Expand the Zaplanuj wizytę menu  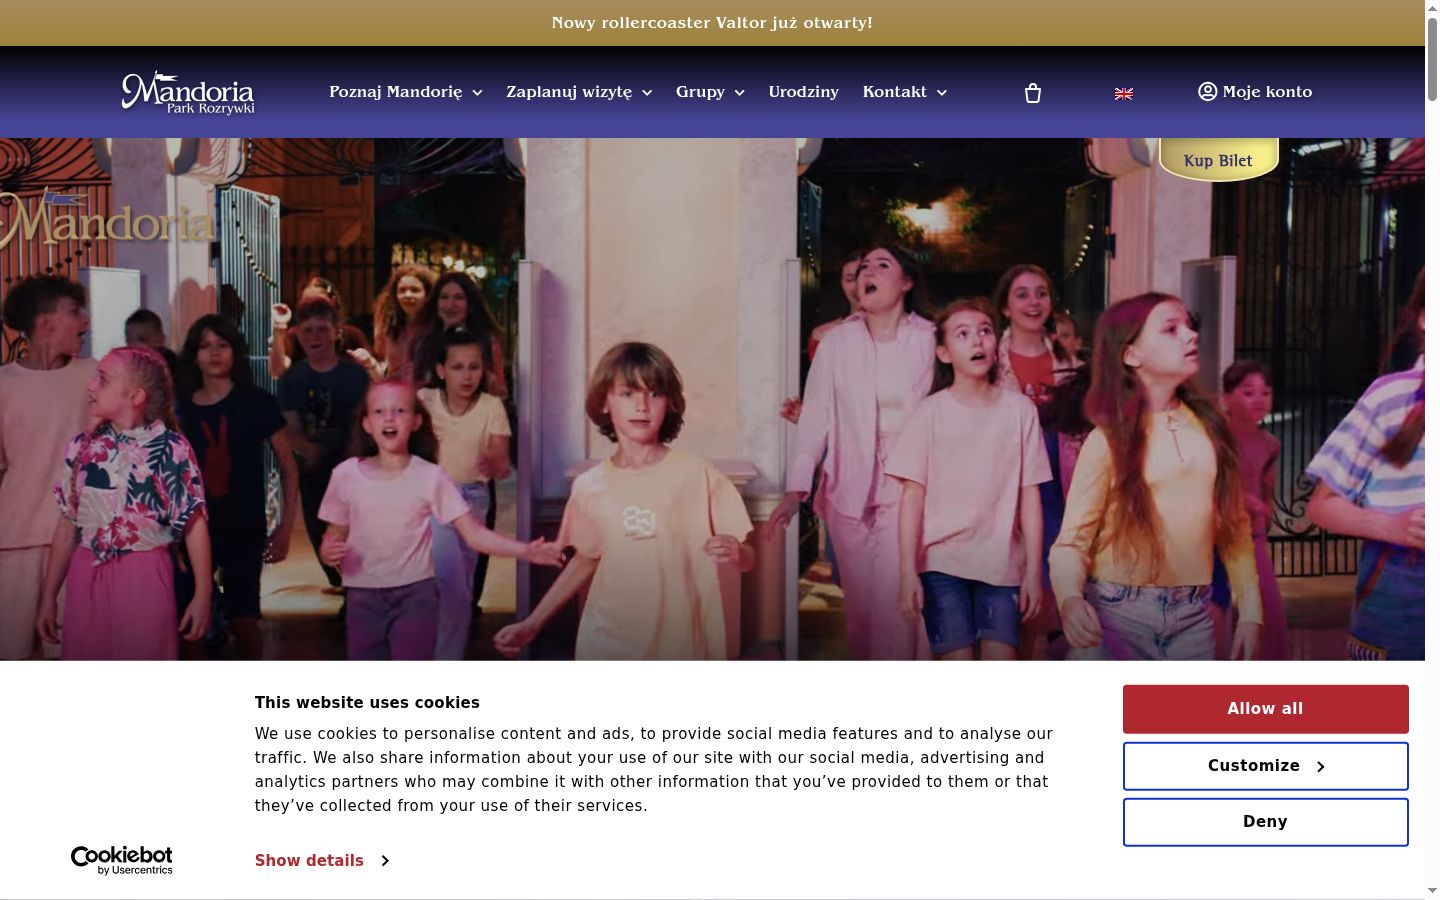[x=579, y=92]
